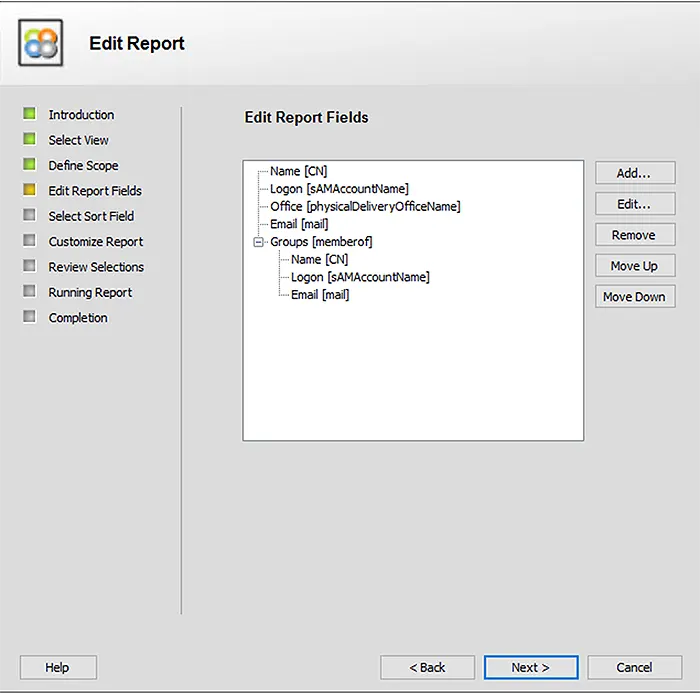The width and height of the screenshot is (700, 695).
Task: Click the Customize Report step label
Action: pyautogui.click(x=96, y=242)
